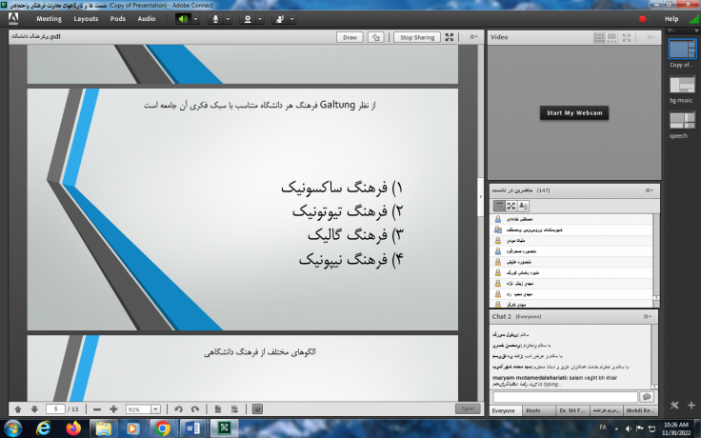
Task: Zoom out with the minus icon
Action: tap(97, 409)
